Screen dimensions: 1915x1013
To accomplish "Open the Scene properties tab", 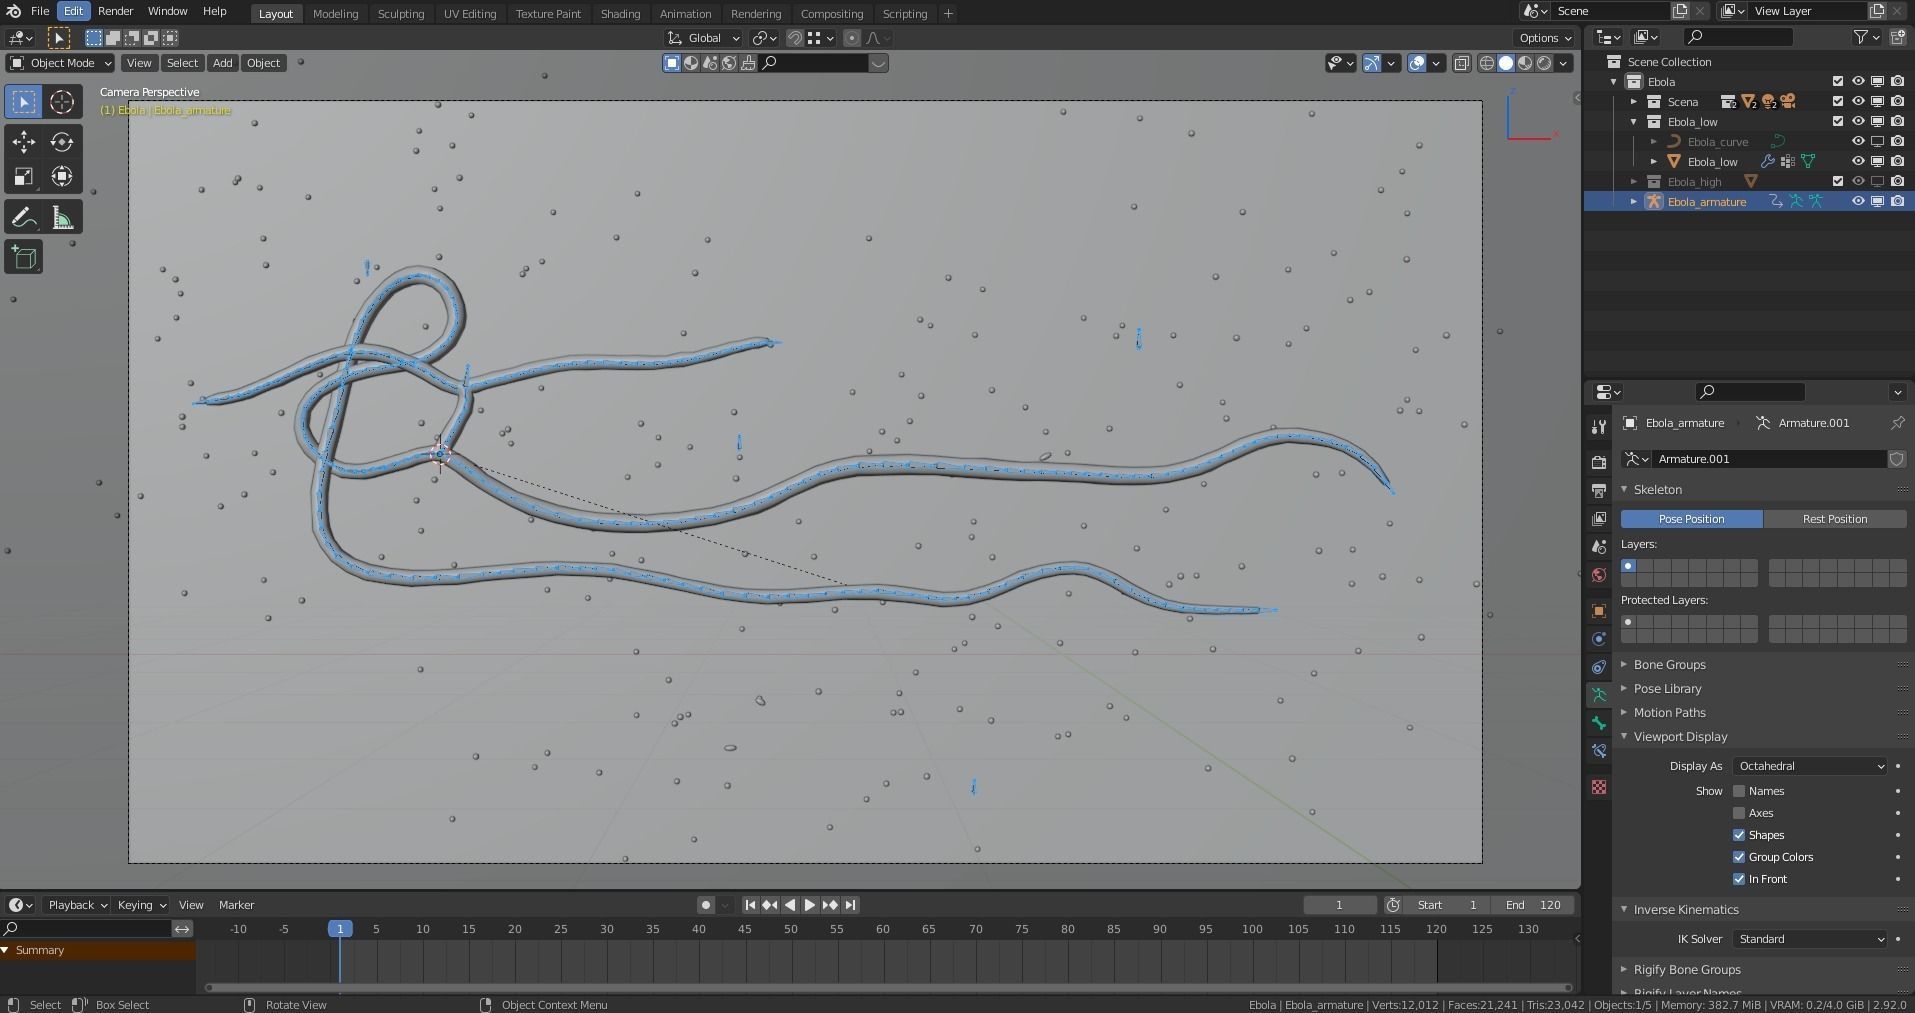I will (1599, 546).
